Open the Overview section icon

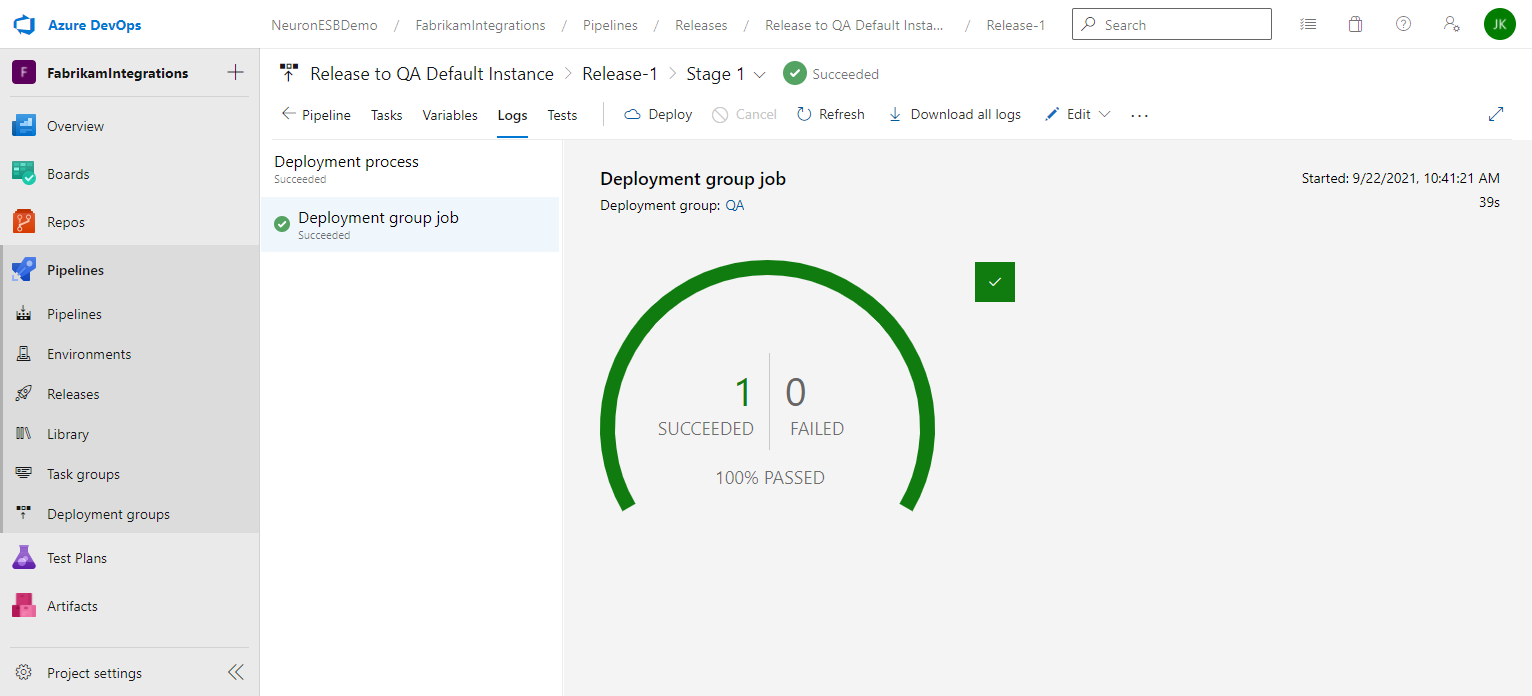[24, 126]
